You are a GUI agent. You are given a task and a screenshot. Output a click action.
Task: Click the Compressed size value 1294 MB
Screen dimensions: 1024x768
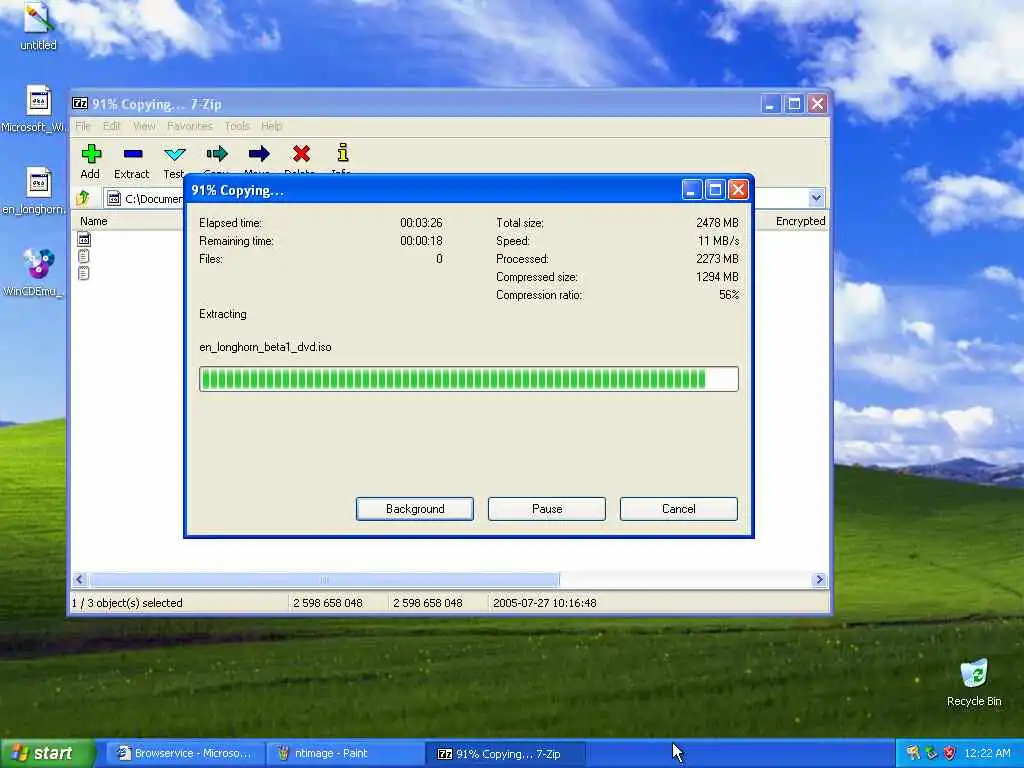[717, 277]
